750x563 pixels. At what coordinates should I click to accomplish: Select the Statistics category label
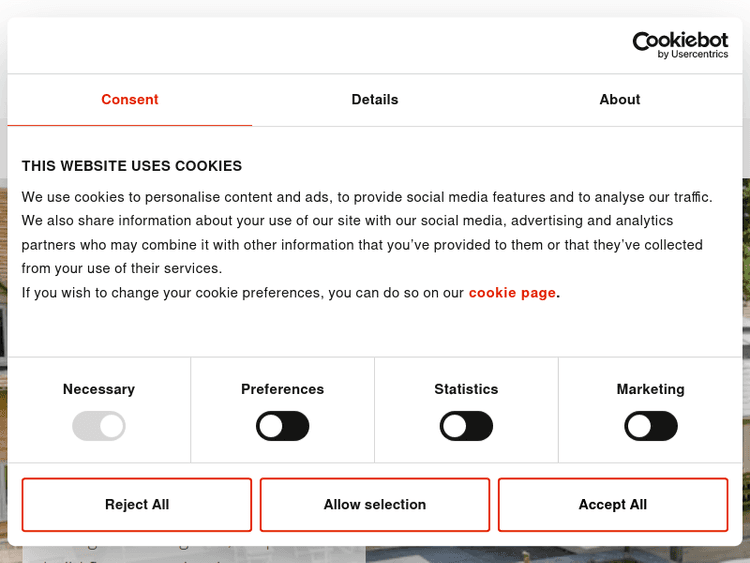466,389
